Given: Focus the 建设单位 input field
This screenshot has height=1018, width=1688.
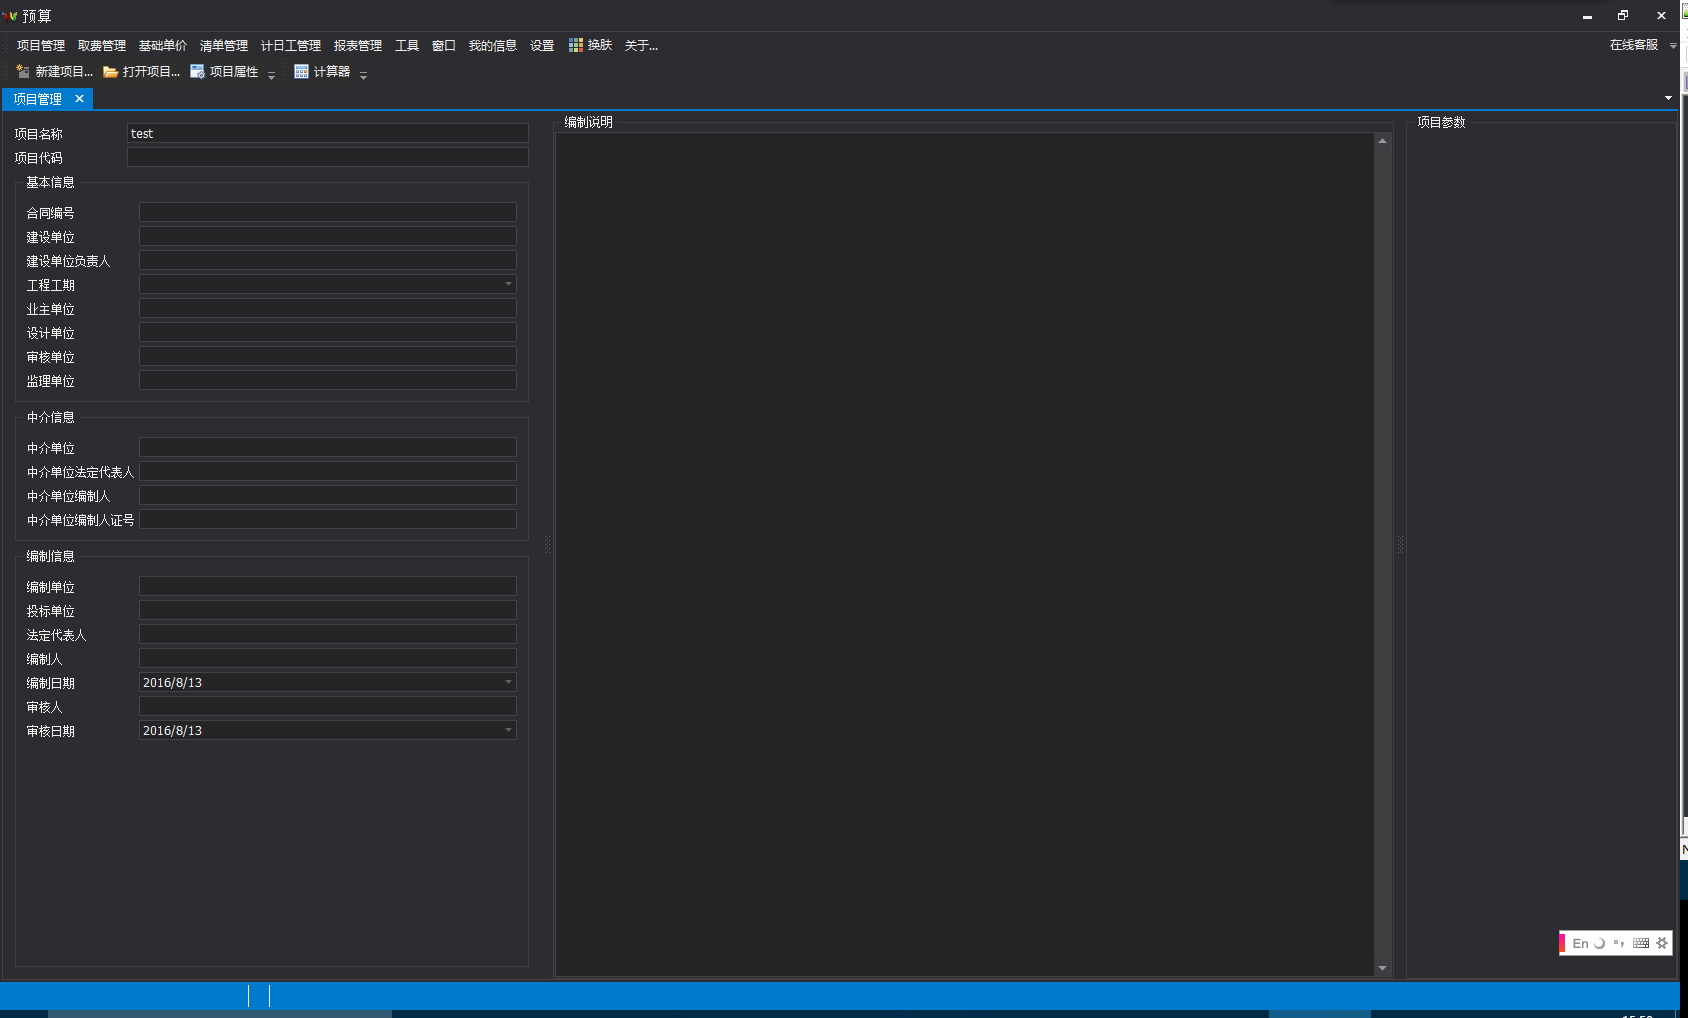Looking at the screenshot, I should (328, 236).
